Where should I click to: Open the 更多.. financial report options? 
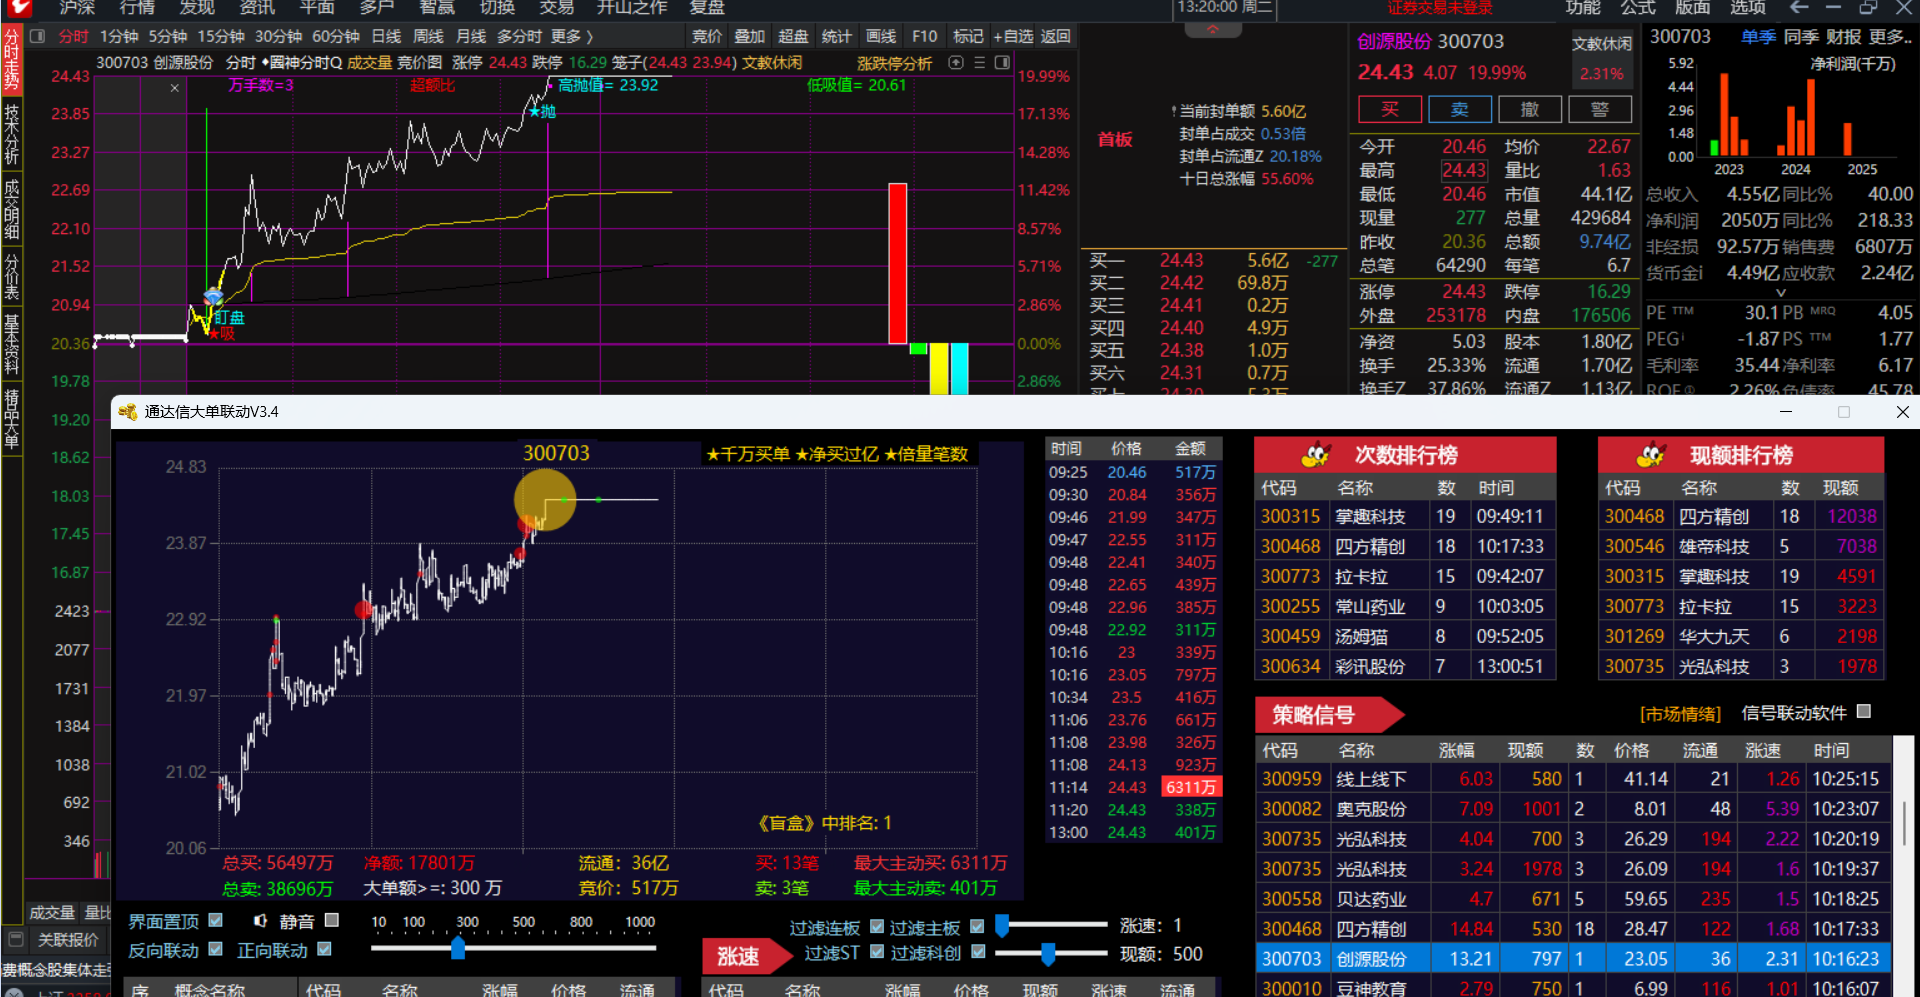pos(1890,37)
